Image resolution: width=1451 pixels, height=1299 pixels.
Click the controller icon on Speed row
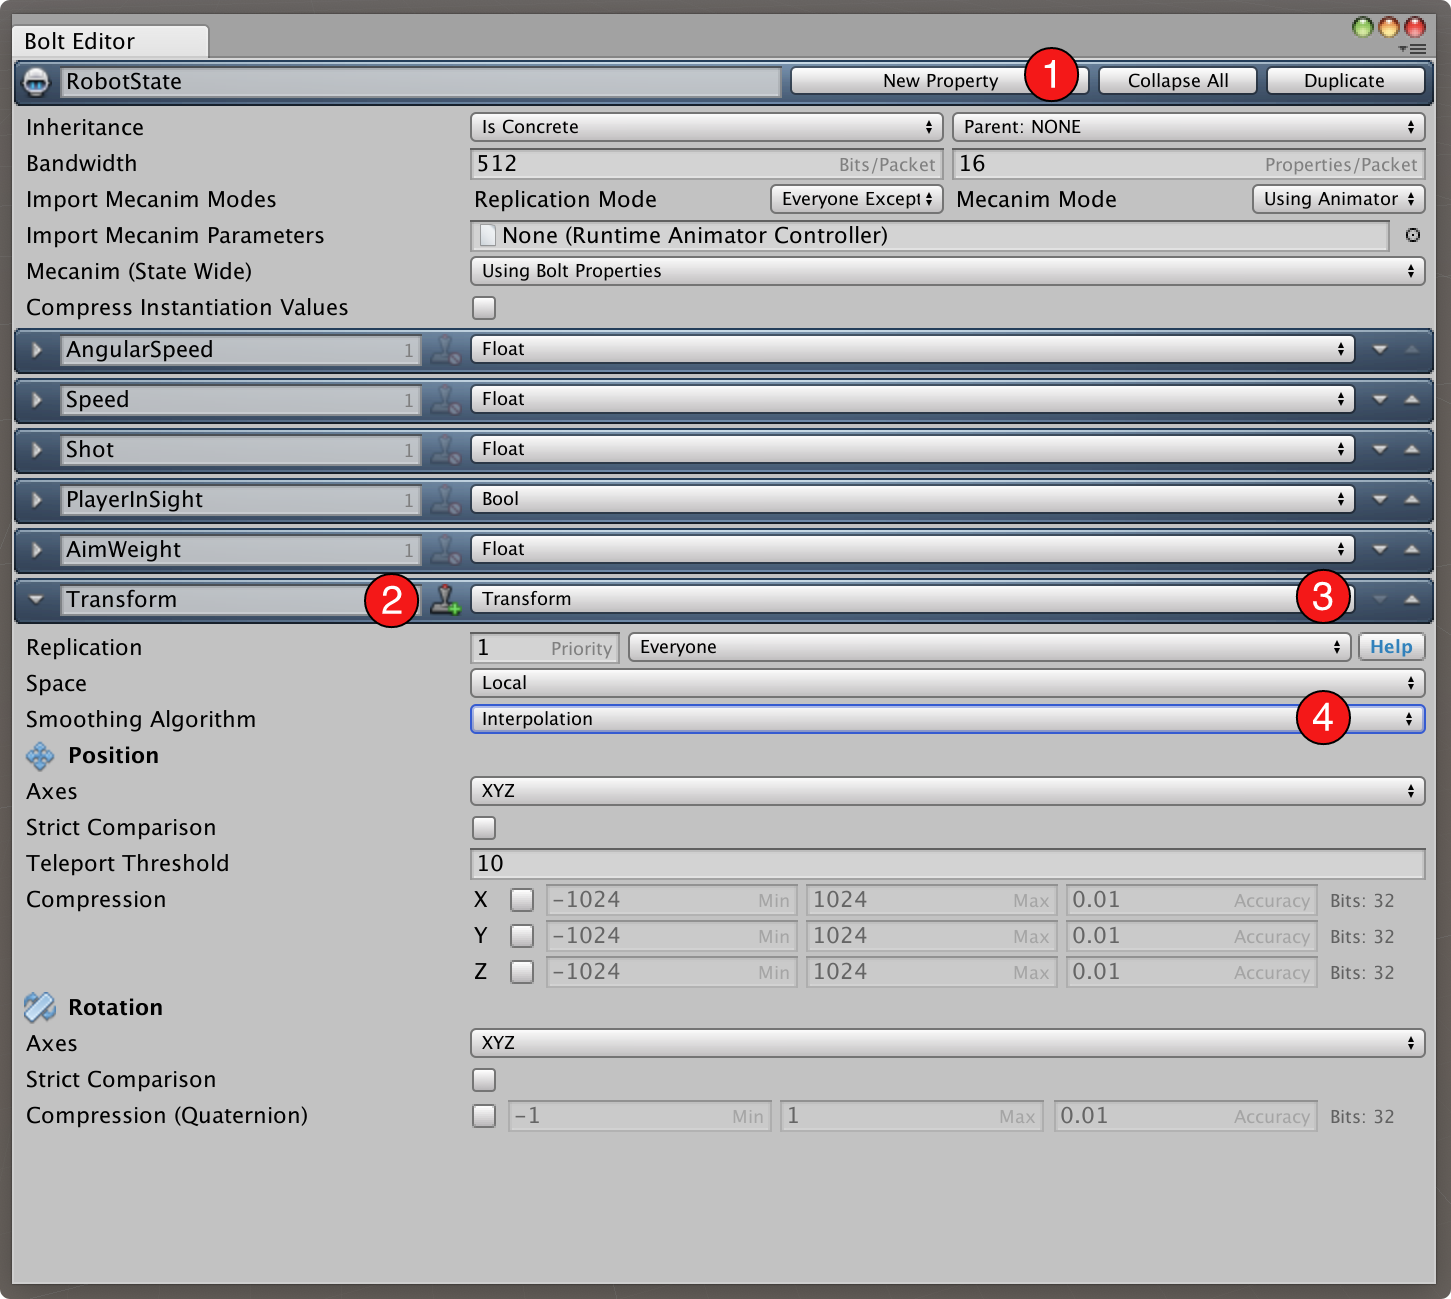[445, 399]
